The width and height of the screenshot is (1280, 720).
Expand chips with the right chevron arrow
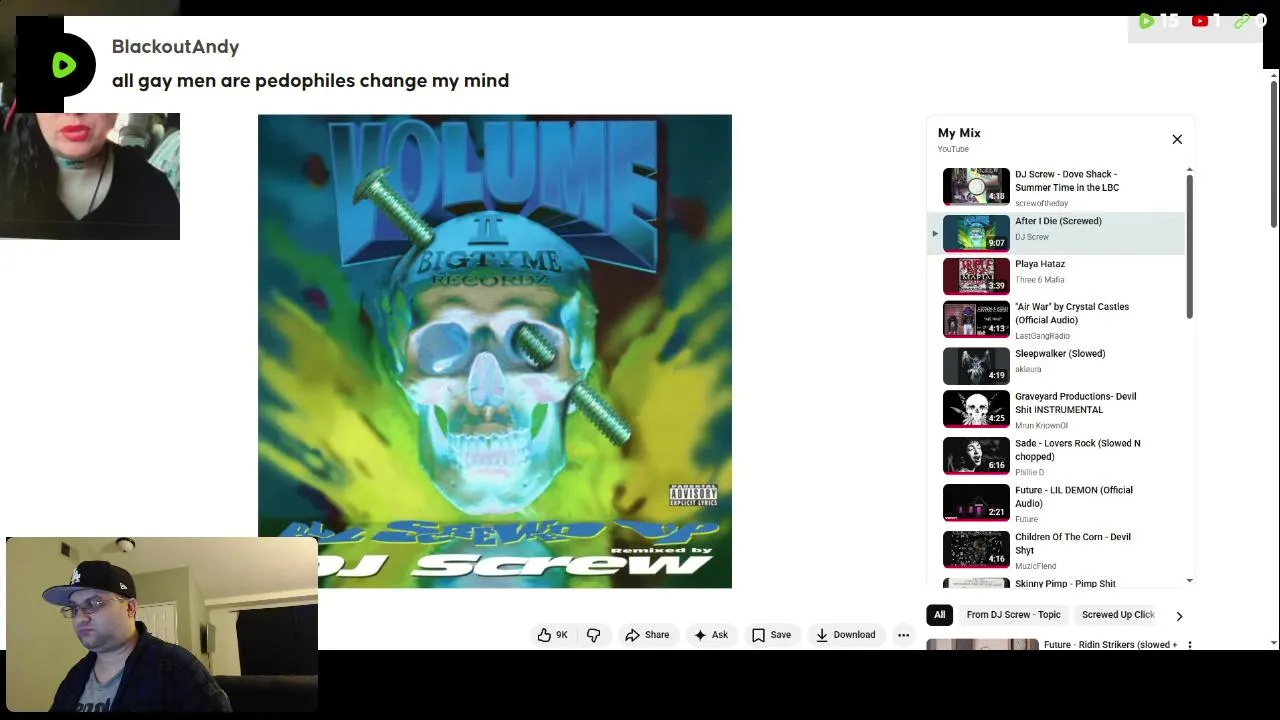tap(1179, 616)
